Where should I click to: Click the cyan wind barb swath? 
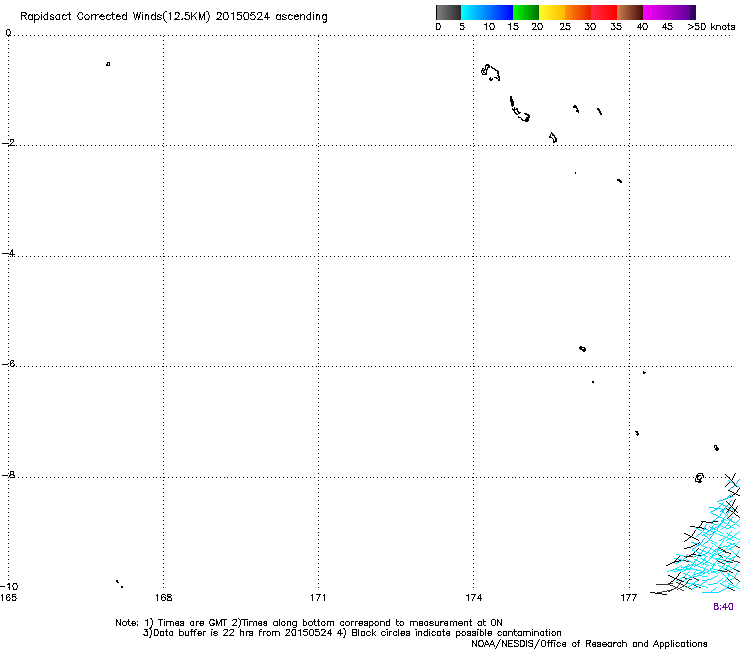(708, 548)
